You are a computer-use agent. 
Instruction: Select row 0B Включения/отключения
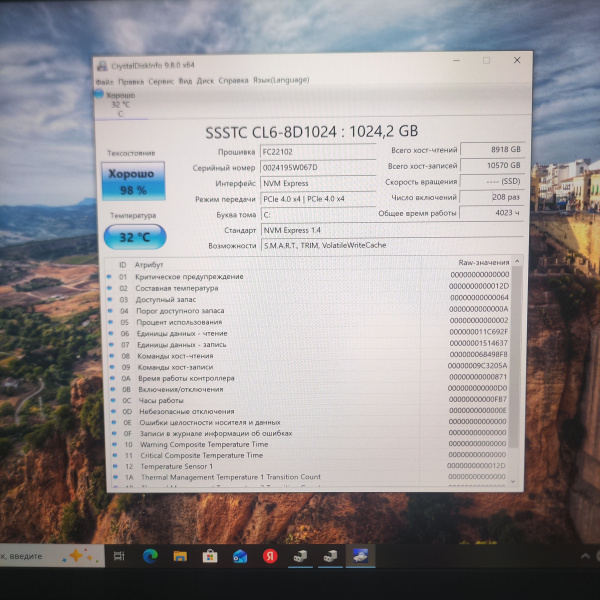click(x=310, y=388)
